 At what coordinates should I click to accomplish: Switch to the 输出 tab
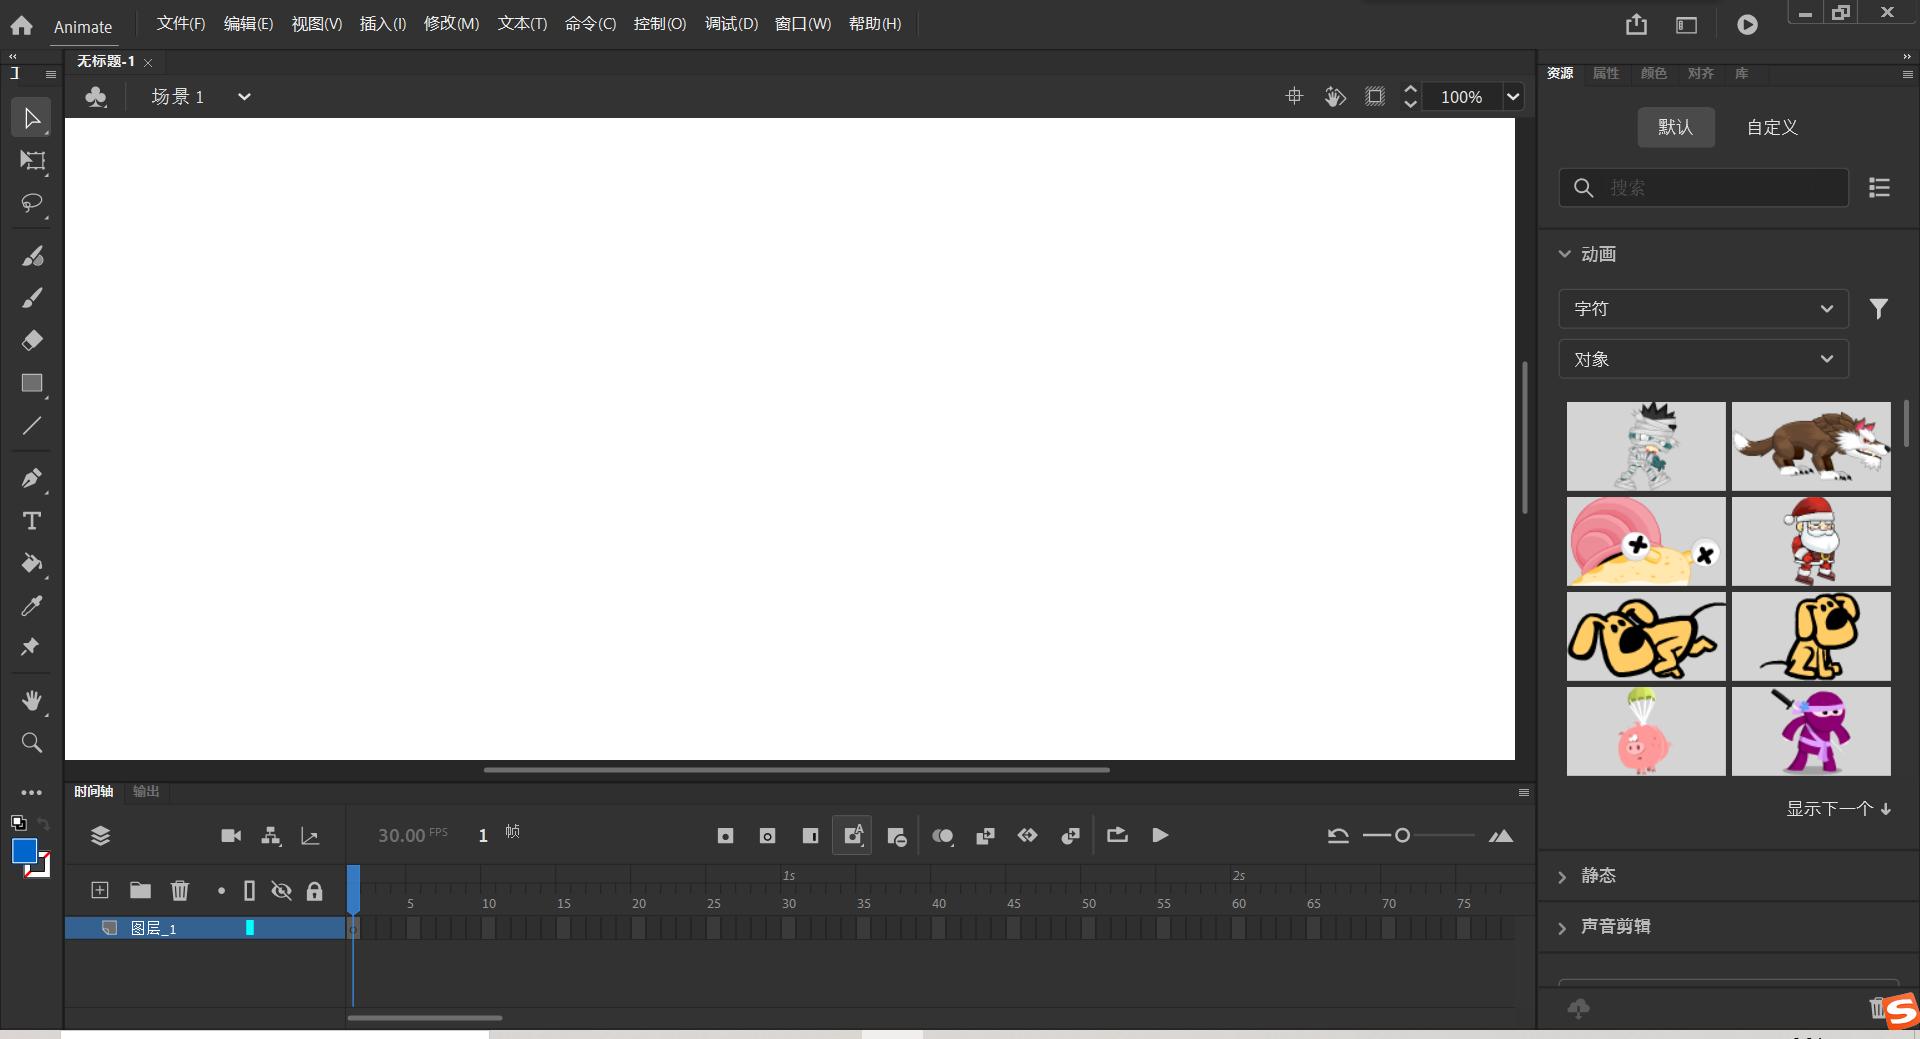pos(145,791)
